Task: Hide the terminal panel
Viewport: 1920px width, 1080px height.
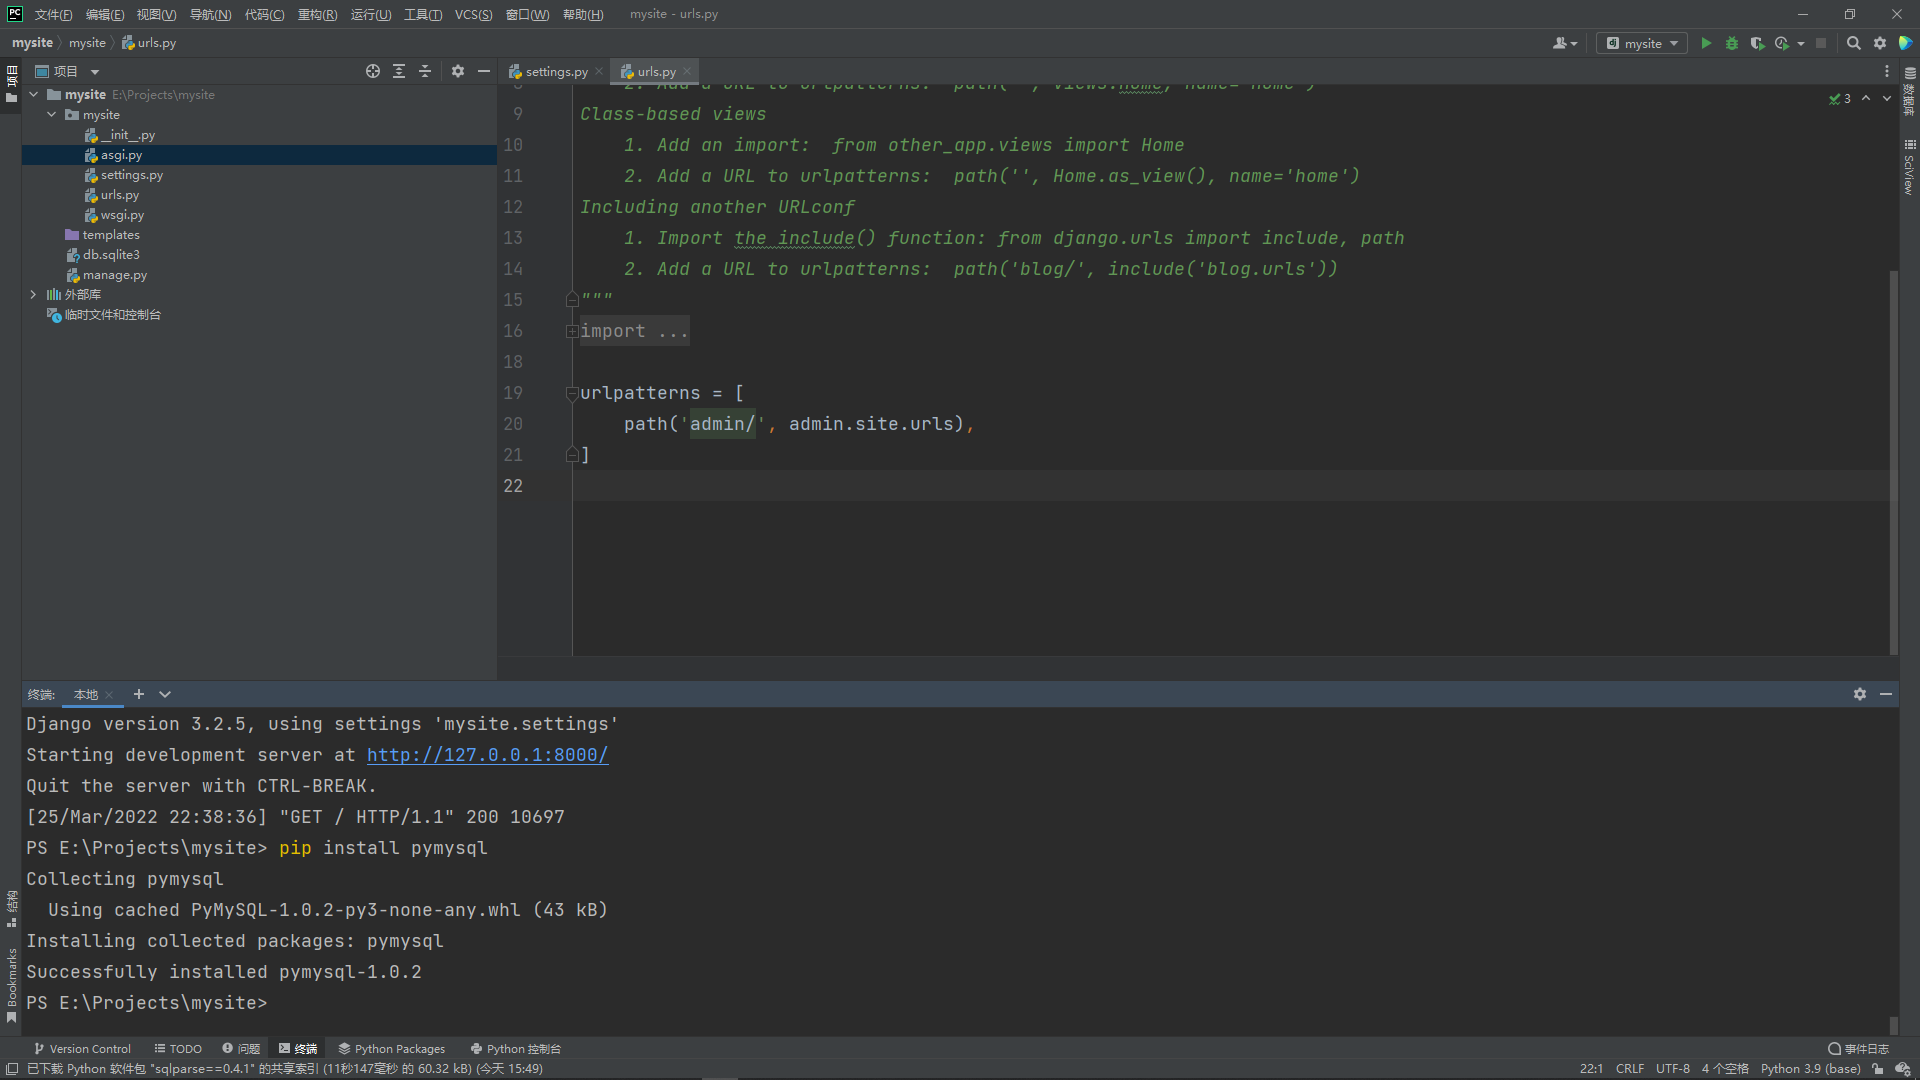Action: tap(1886, 694)
